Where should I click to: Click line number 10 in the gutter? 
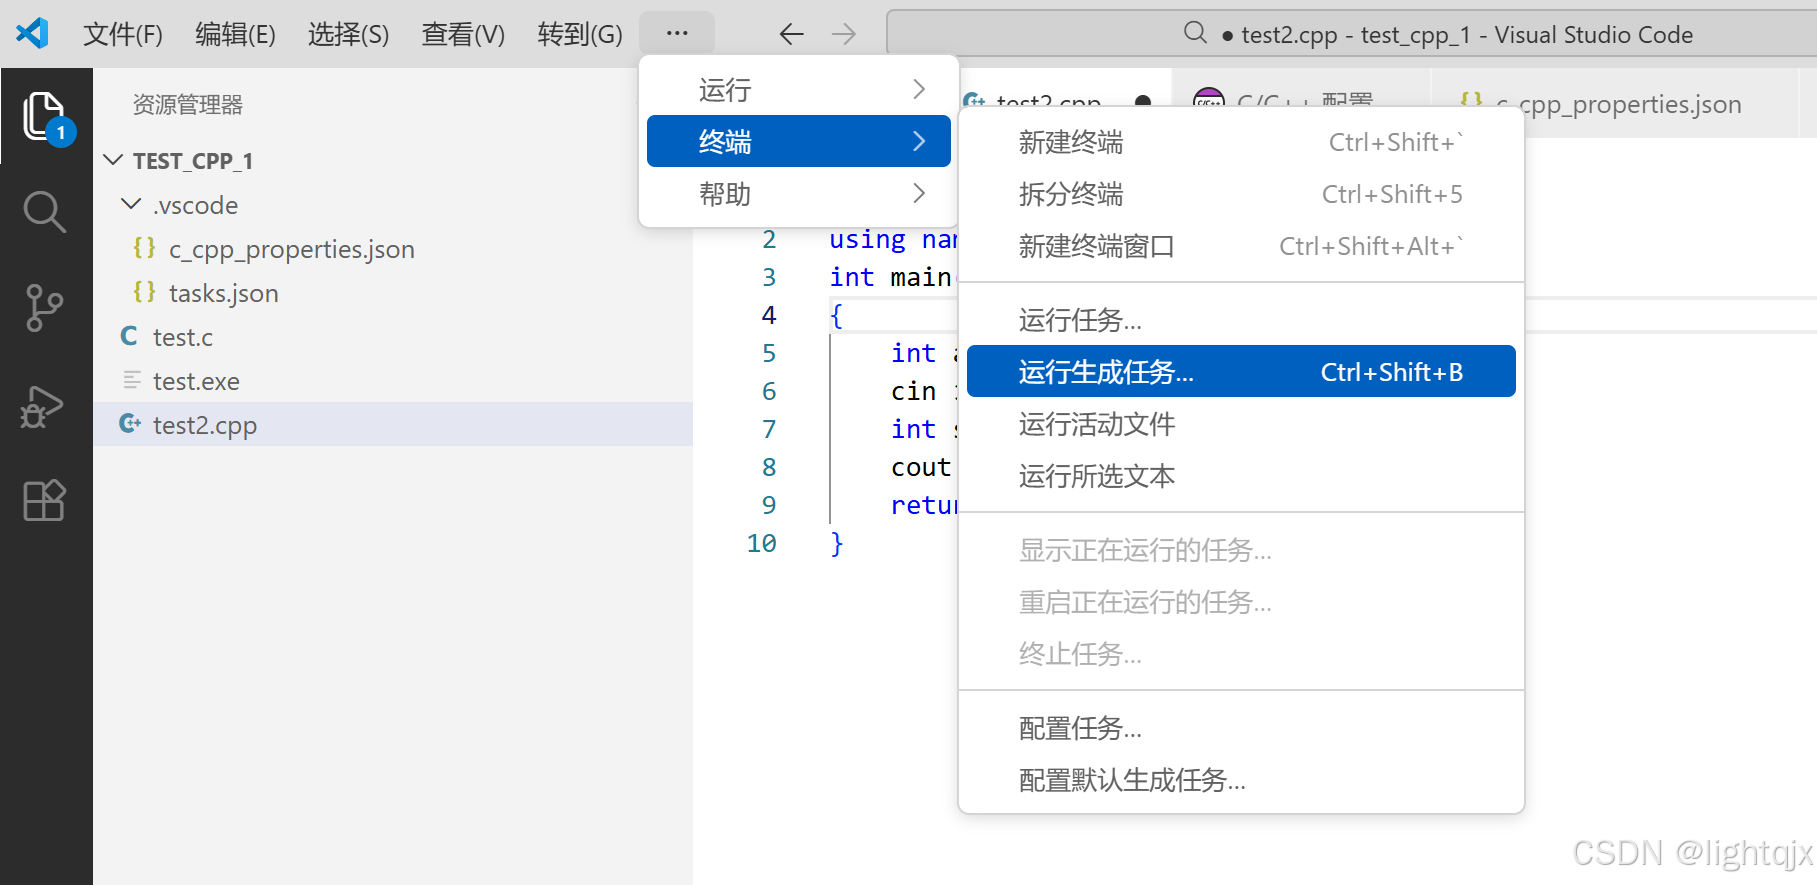[x=761, y=543]
